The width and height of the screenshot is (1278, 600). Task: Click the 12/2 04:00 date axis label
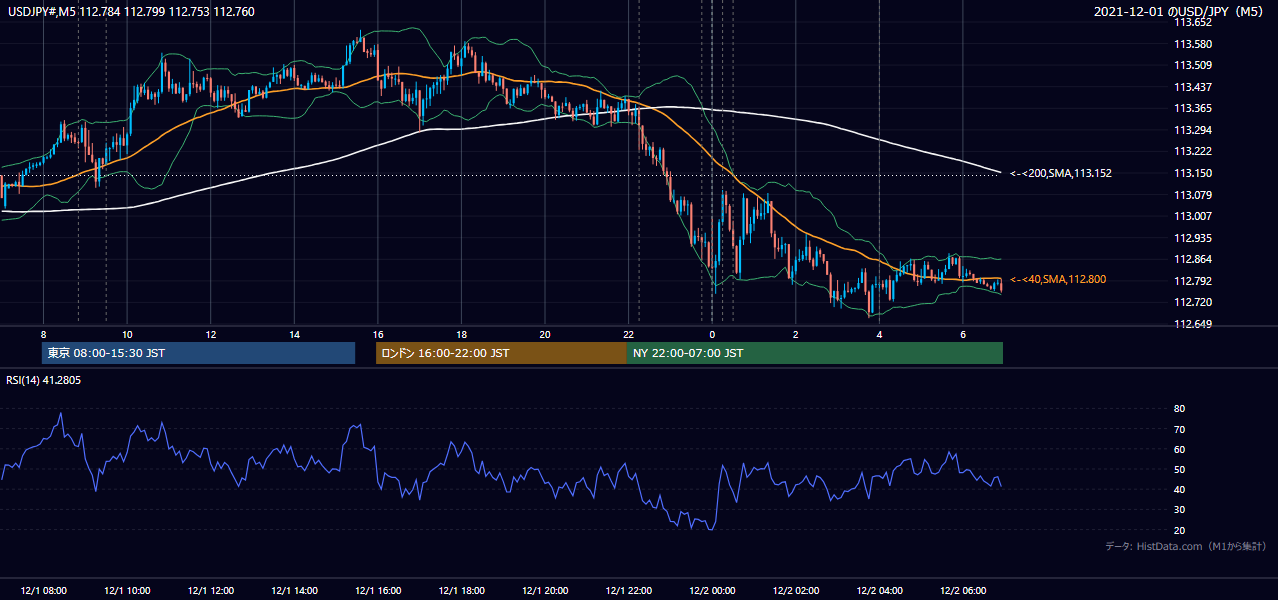point(878,590)
